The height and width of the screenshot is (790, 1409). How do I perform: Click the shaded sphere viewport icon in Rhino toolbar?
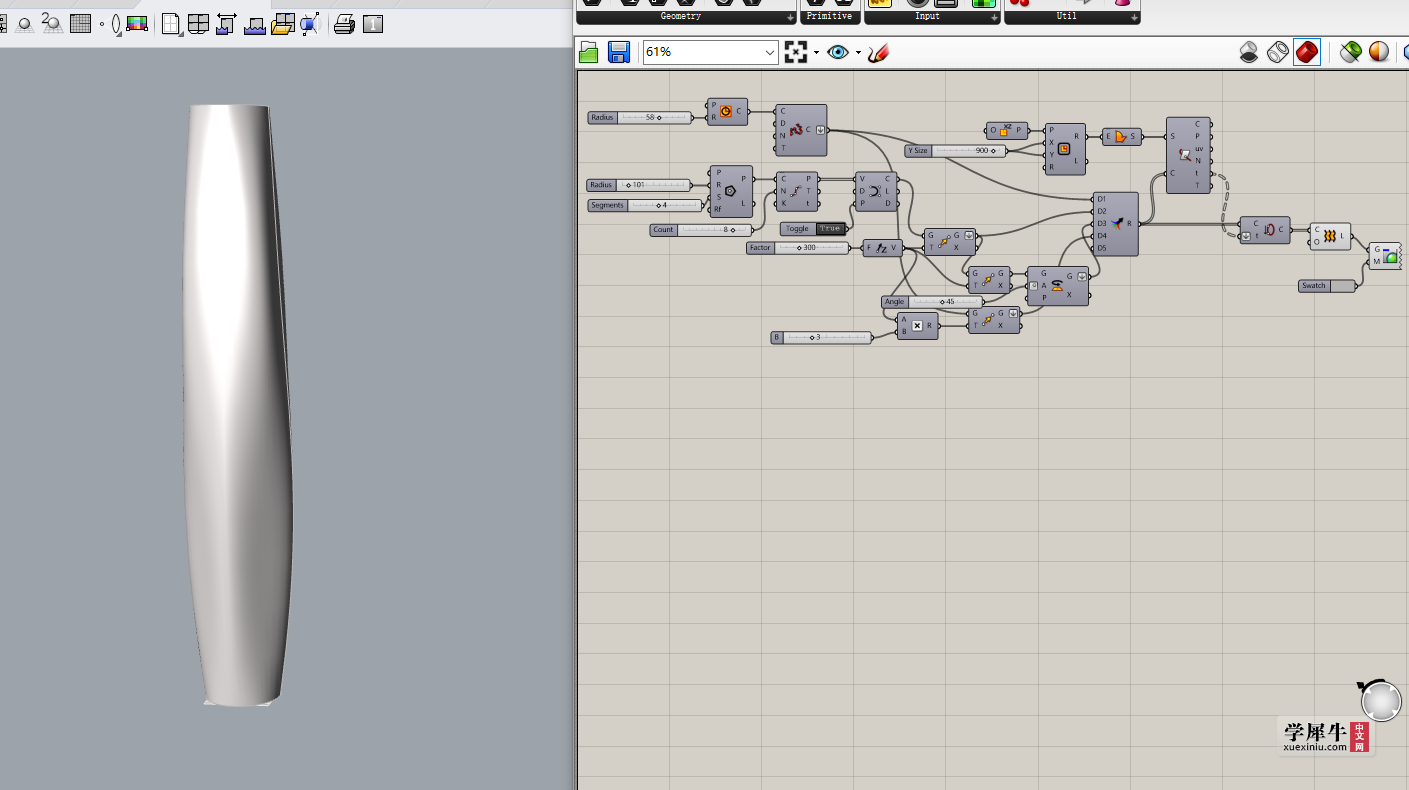(24, 24)
